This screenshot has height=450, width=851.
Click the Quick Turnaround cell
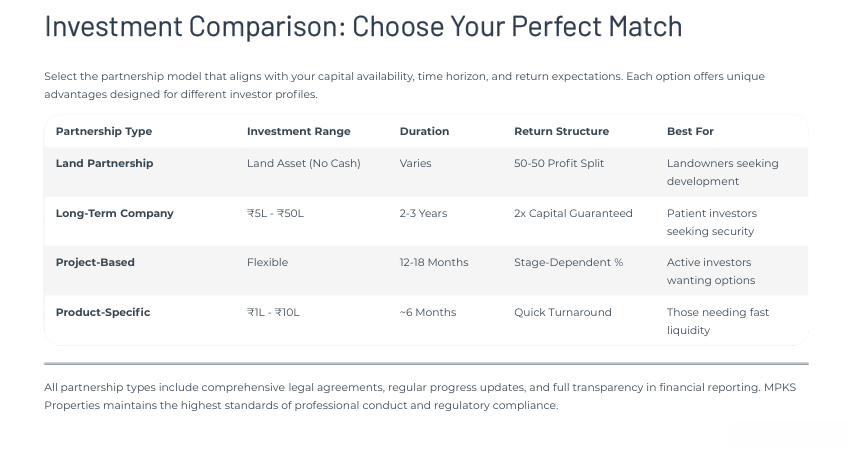(x=562, y=312)
